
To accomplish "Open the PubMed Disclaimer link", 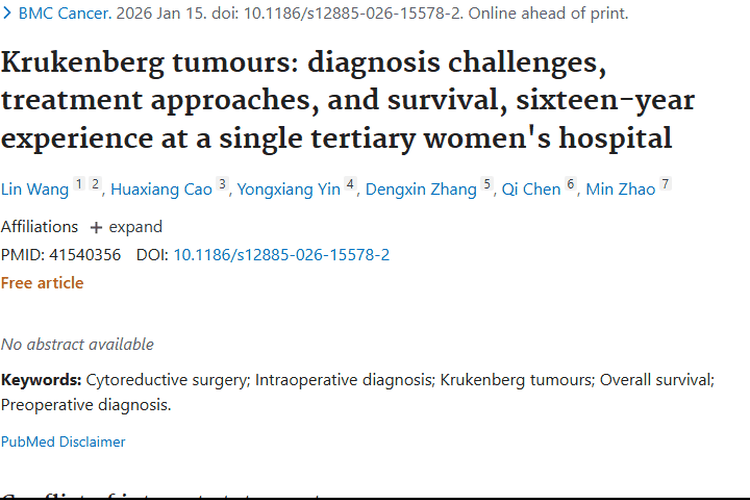I will coord(63,441).
